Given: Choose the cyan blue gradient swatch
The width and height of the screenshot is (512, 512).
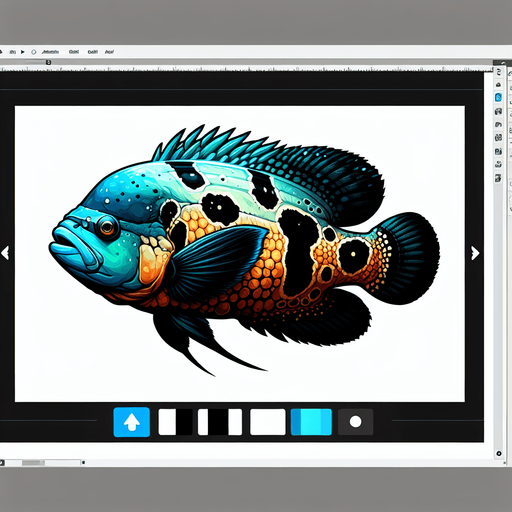Looking at the screenshot, I should point(311,422).
